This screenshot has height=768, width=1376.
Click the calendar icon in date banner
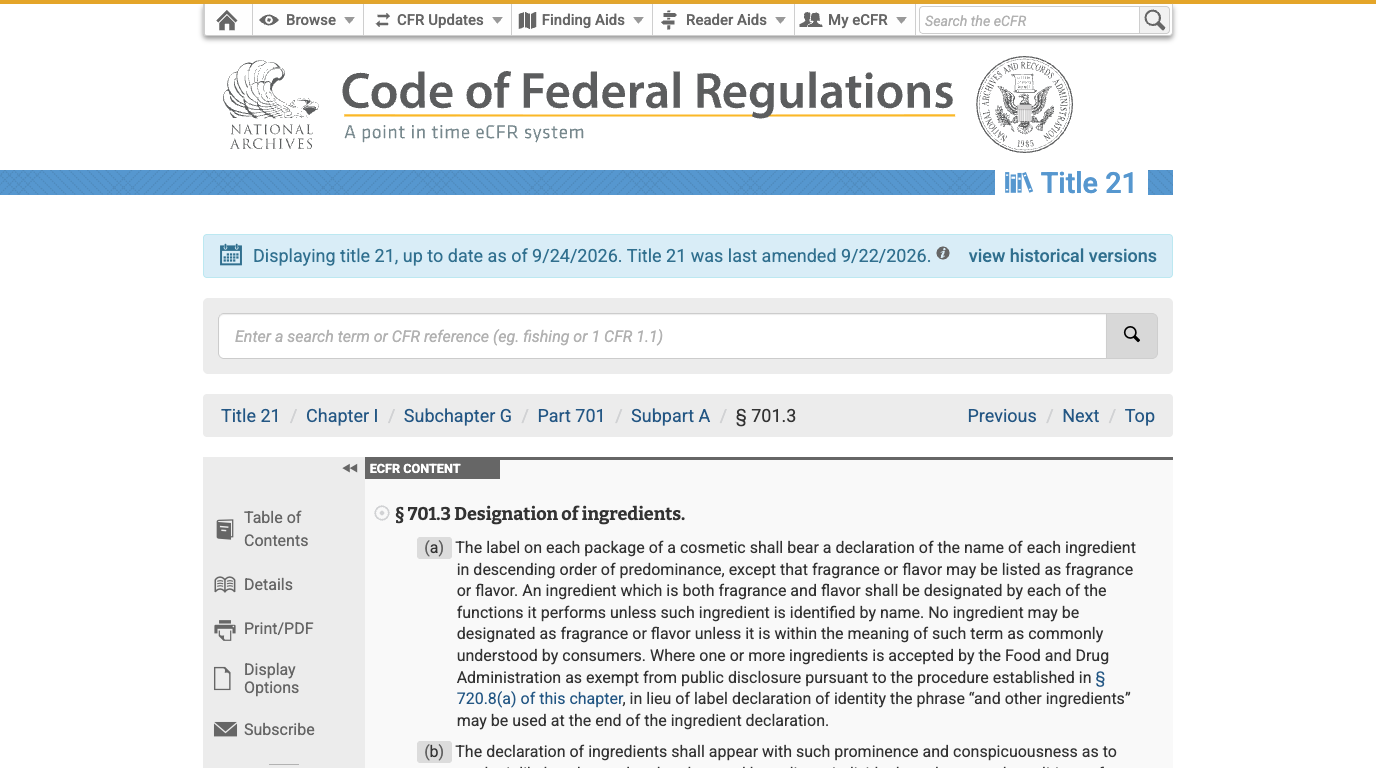[231, 255]
